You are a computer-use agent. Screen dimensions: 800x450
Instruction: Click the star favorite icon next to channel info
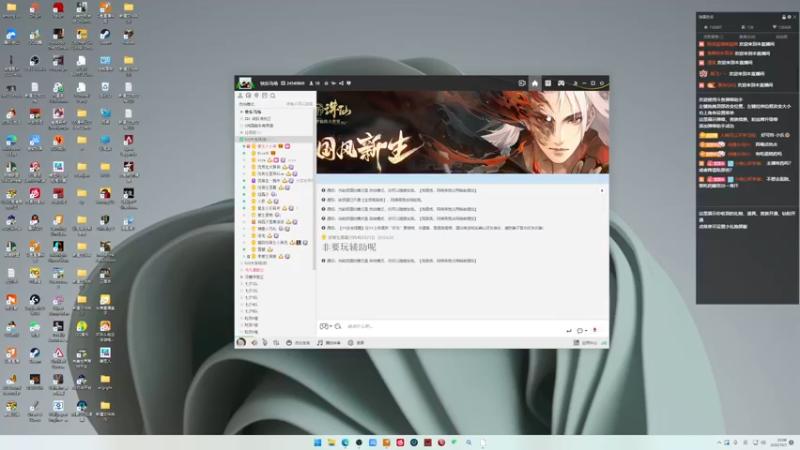(x=327, y=83)
